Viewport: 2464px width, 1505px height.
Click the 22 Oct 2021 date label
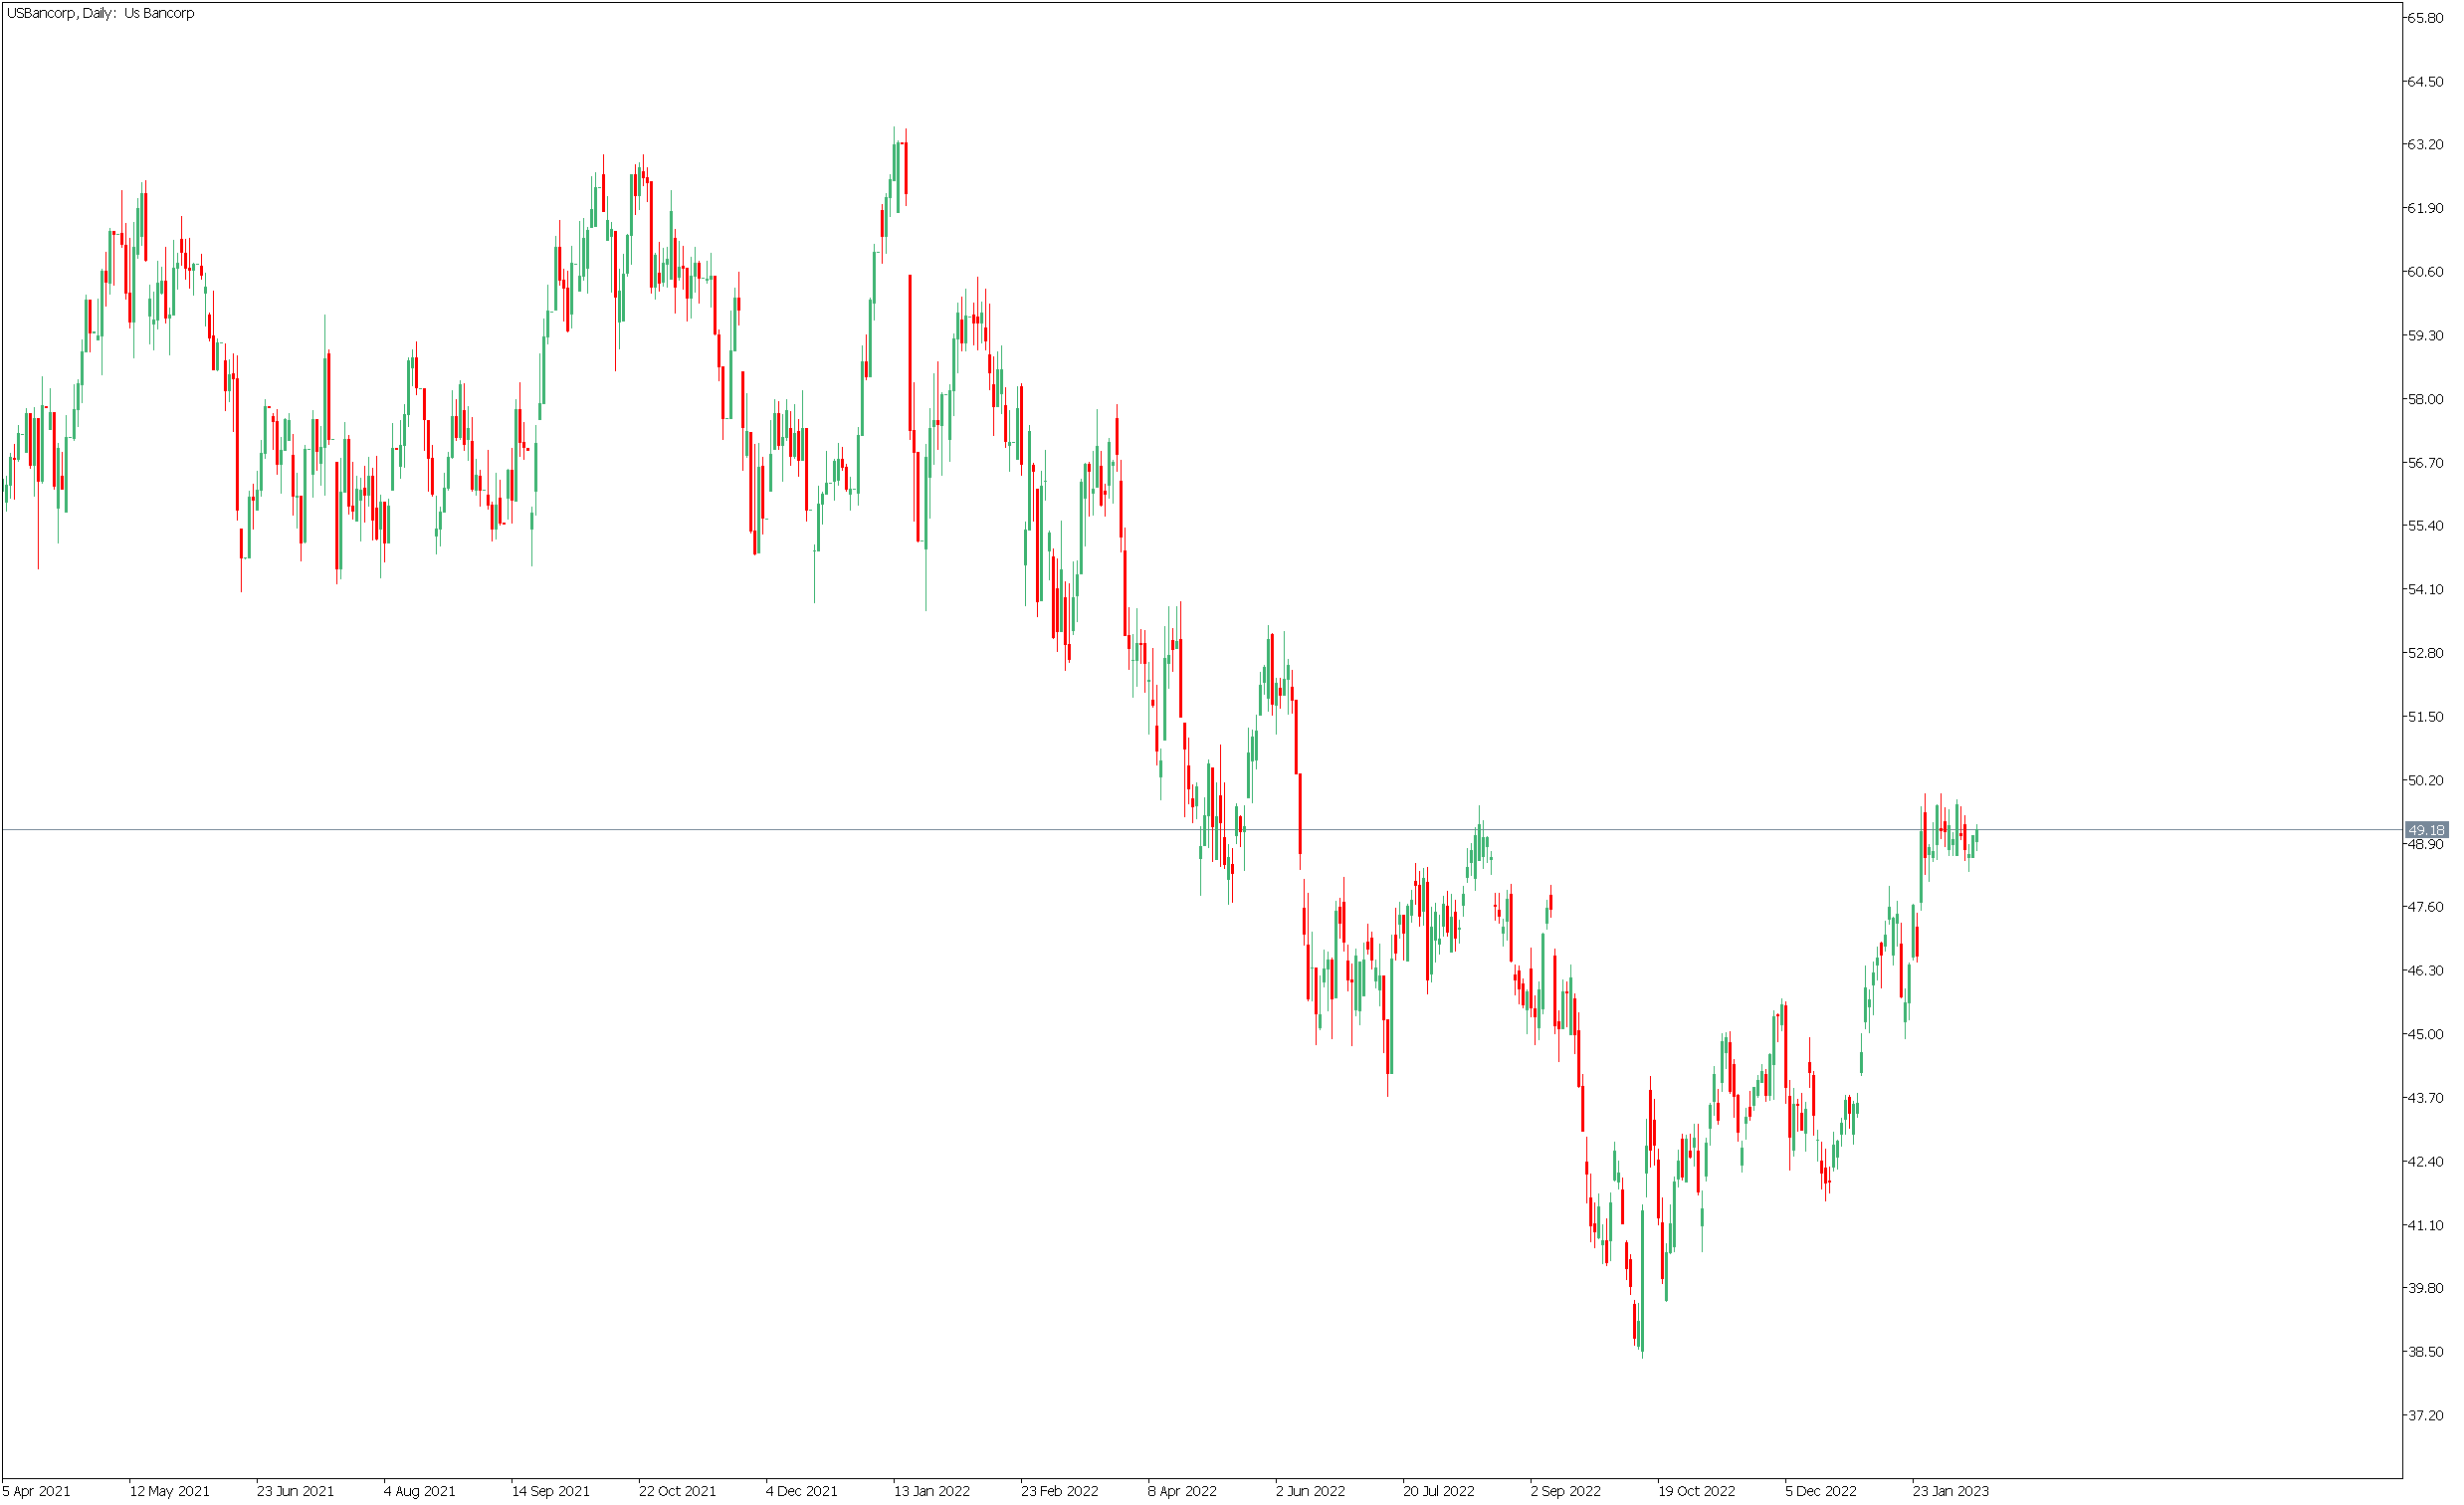pyautogui.click(x=679, y=1493)
